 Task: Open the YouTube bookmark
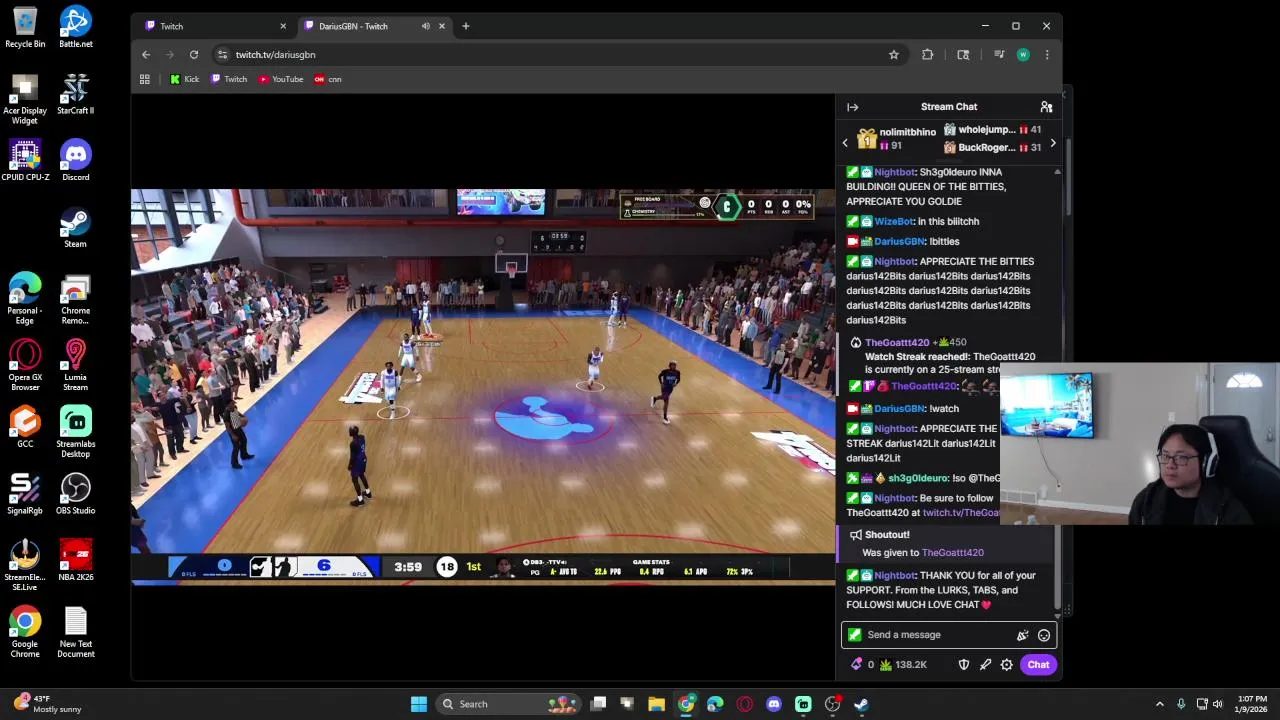tap(281, 79)
